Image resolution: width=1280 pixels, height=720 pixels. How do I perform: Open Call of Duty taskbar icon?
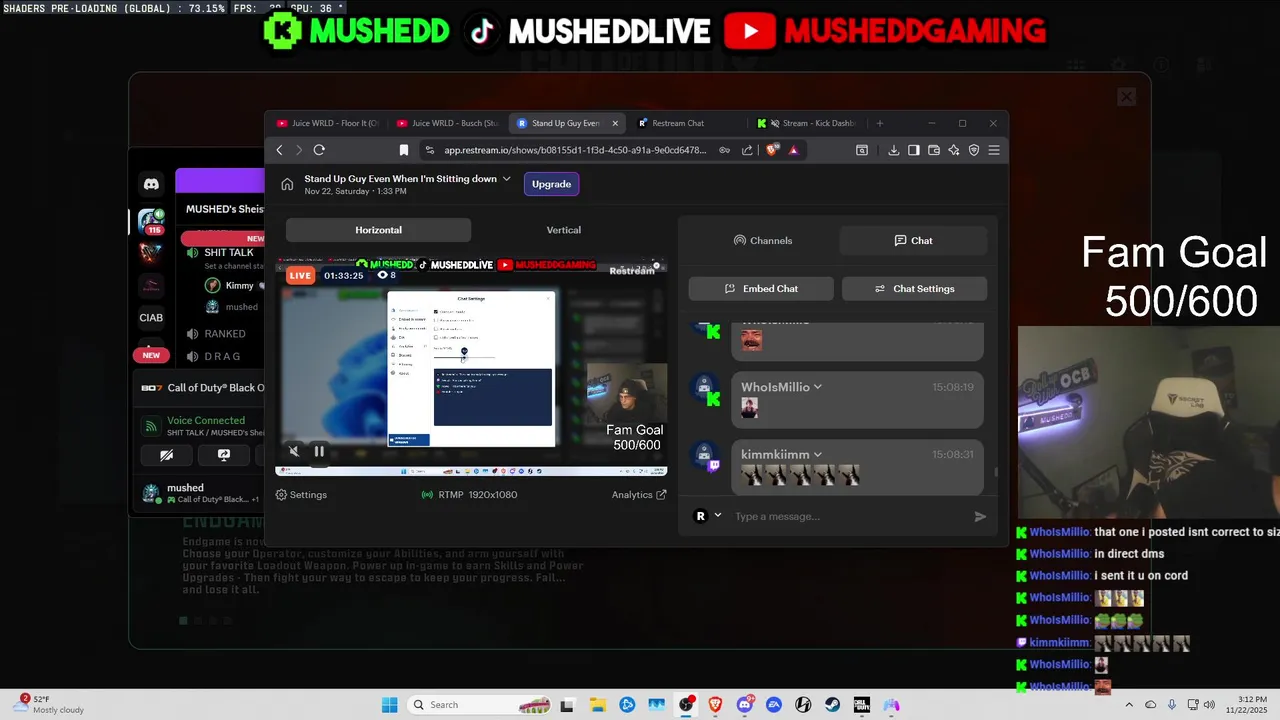tap(861, 705)
